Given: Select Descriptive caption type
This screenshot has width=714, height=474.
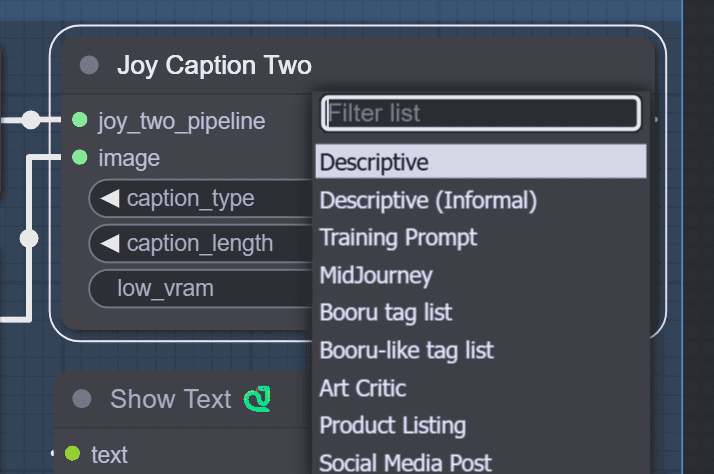Looking at the screenshot, I should pos(481,162).
